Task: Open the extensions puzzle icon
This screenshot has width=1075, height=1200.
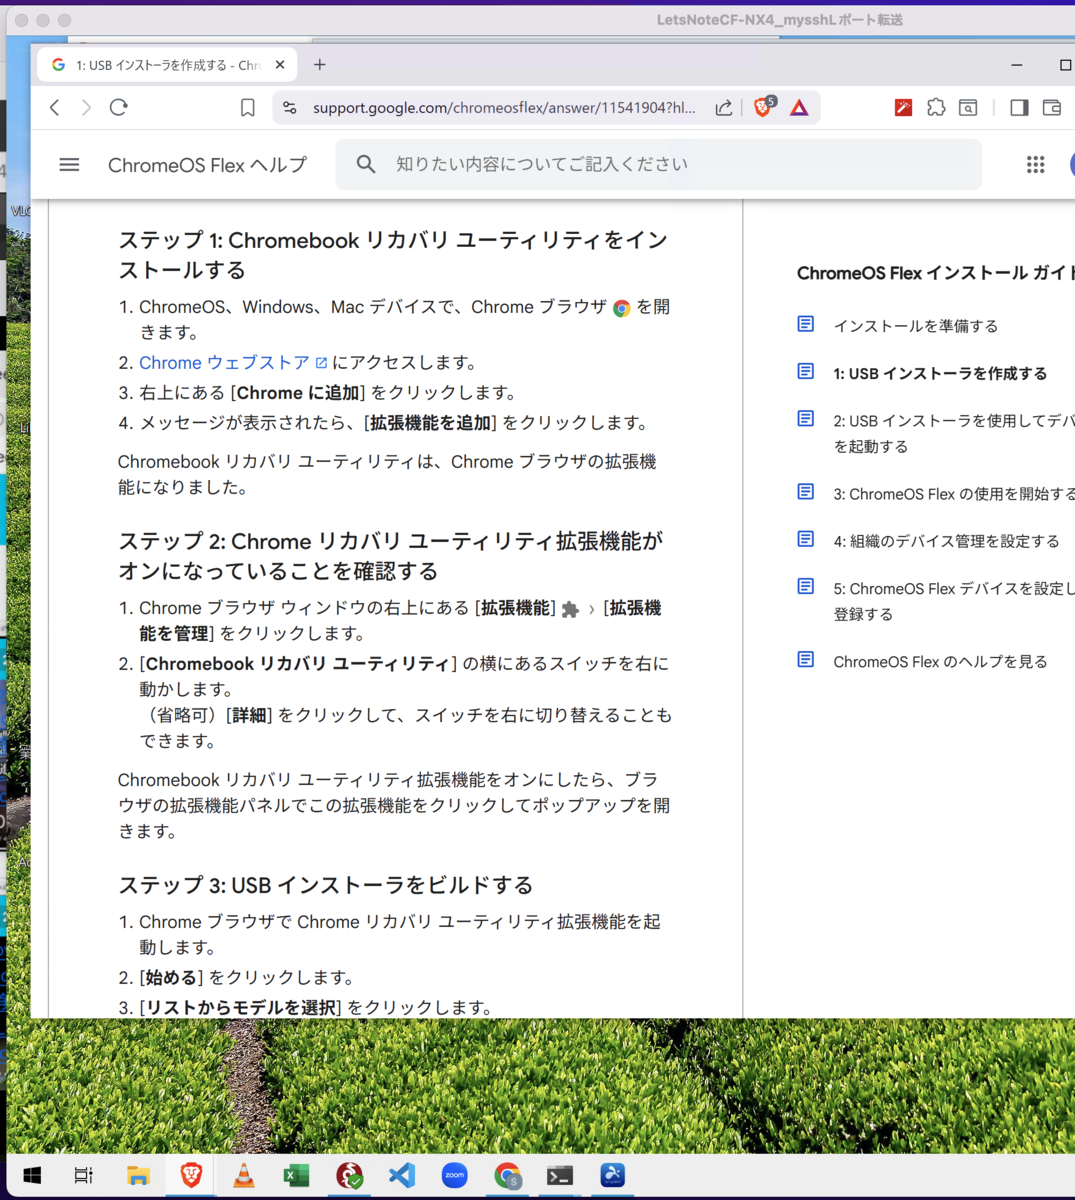Action: (x=936, y=107)
